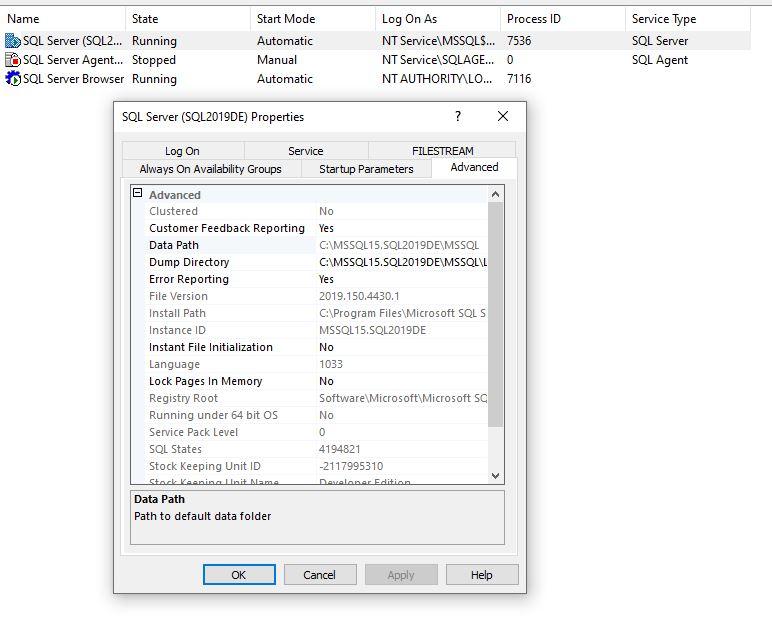Click the SQL States value 4194821
772x636 pixels.
(x=339, y=449)
